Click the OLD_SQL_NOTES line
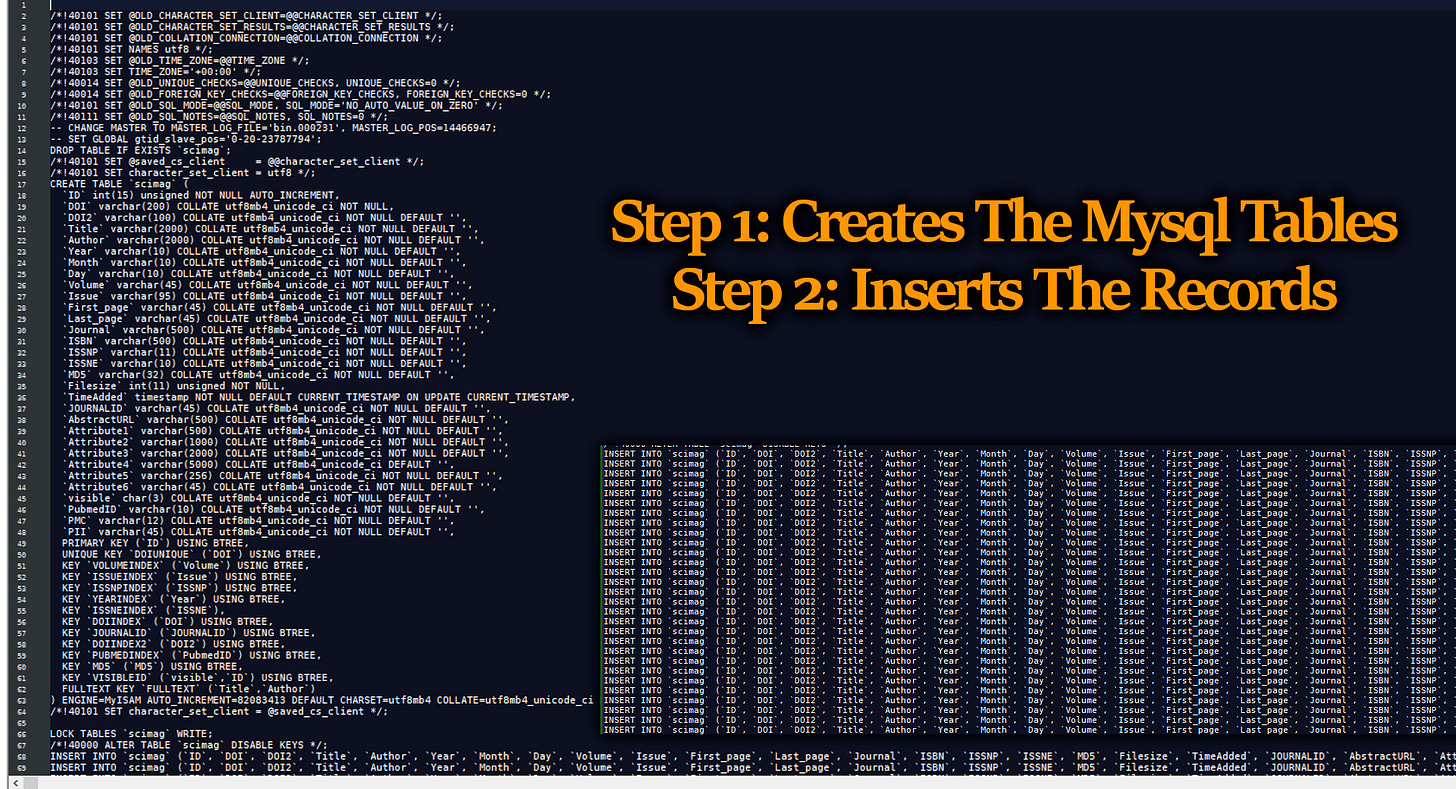1456x789 pixels. [x=218, y=116]
